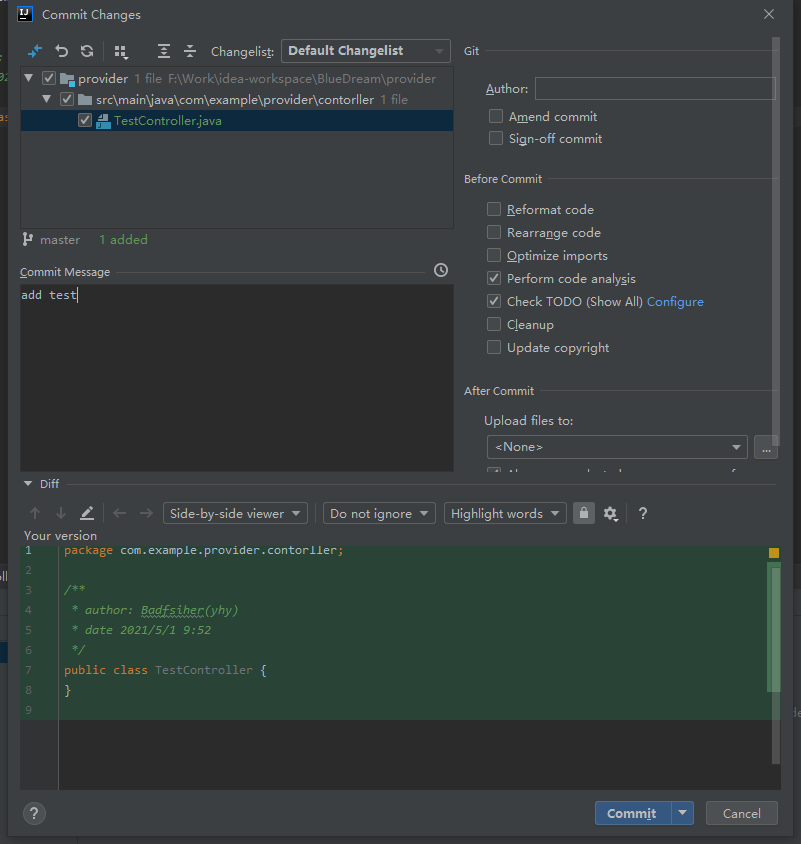Click the Configure TODO link
The image size is (801, 844).
675,302
